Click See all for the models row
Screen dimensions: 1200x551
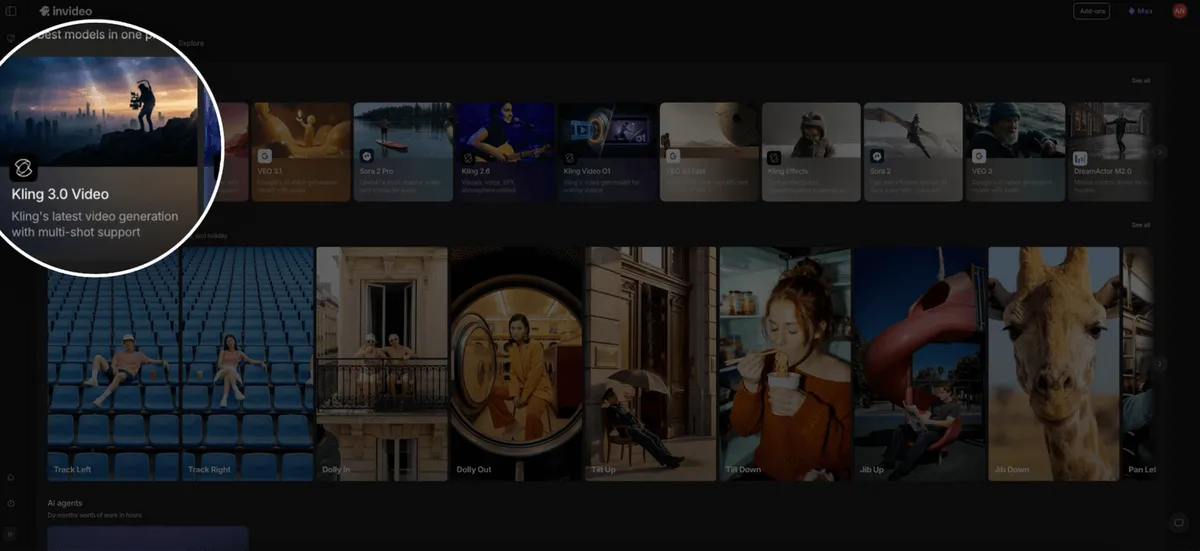point(1140,80)
